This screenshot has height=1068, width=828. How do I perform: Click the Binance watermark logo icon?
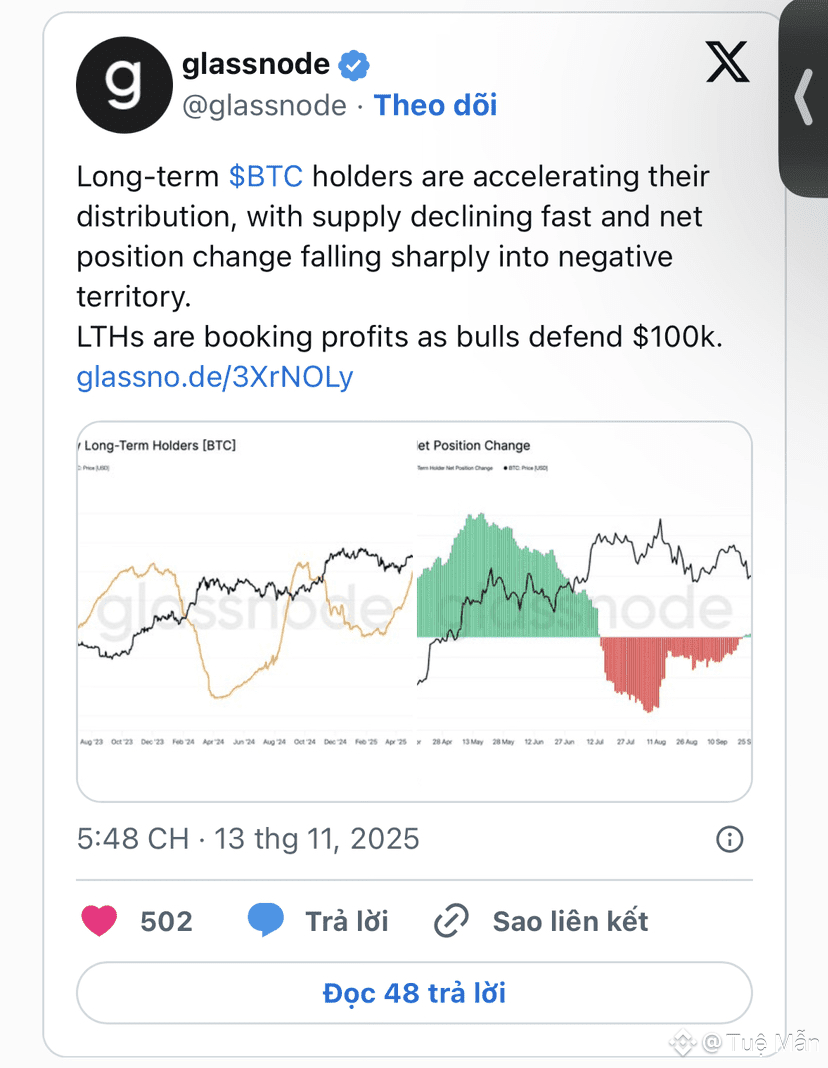(682, 1043)
